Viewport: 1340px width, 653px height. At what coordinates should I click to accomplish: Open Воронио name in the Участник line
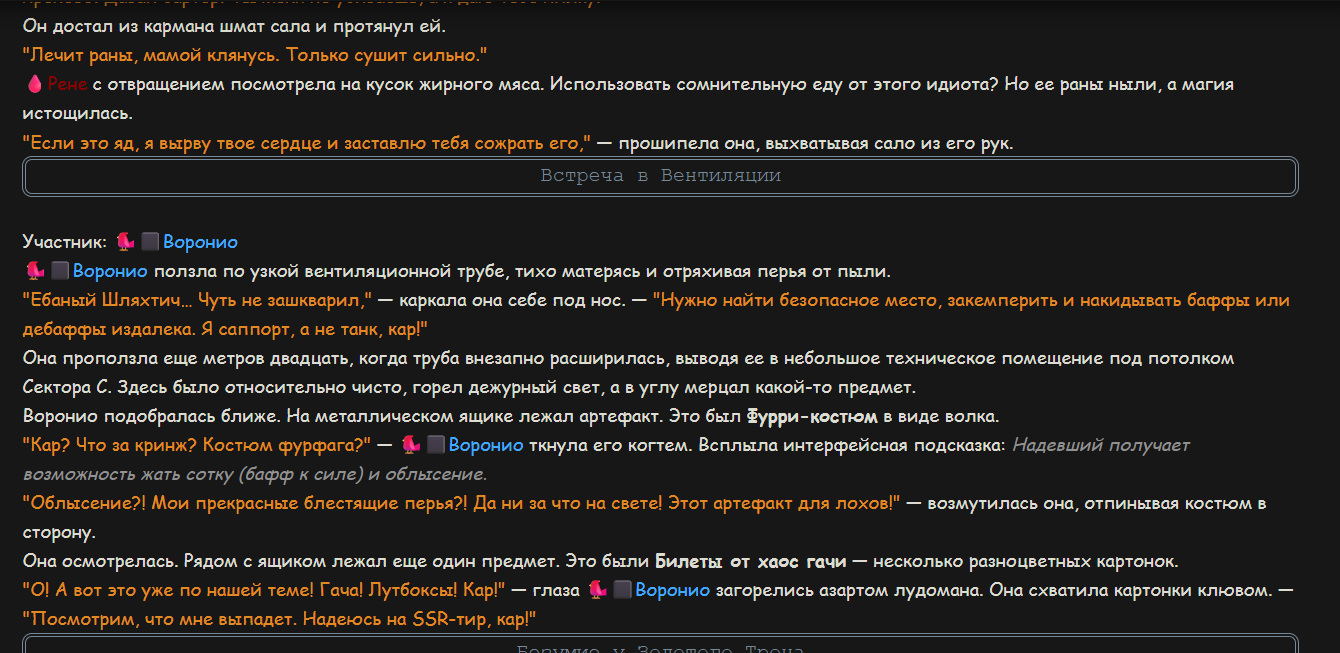pyautogui.click(x=200, y=242)
